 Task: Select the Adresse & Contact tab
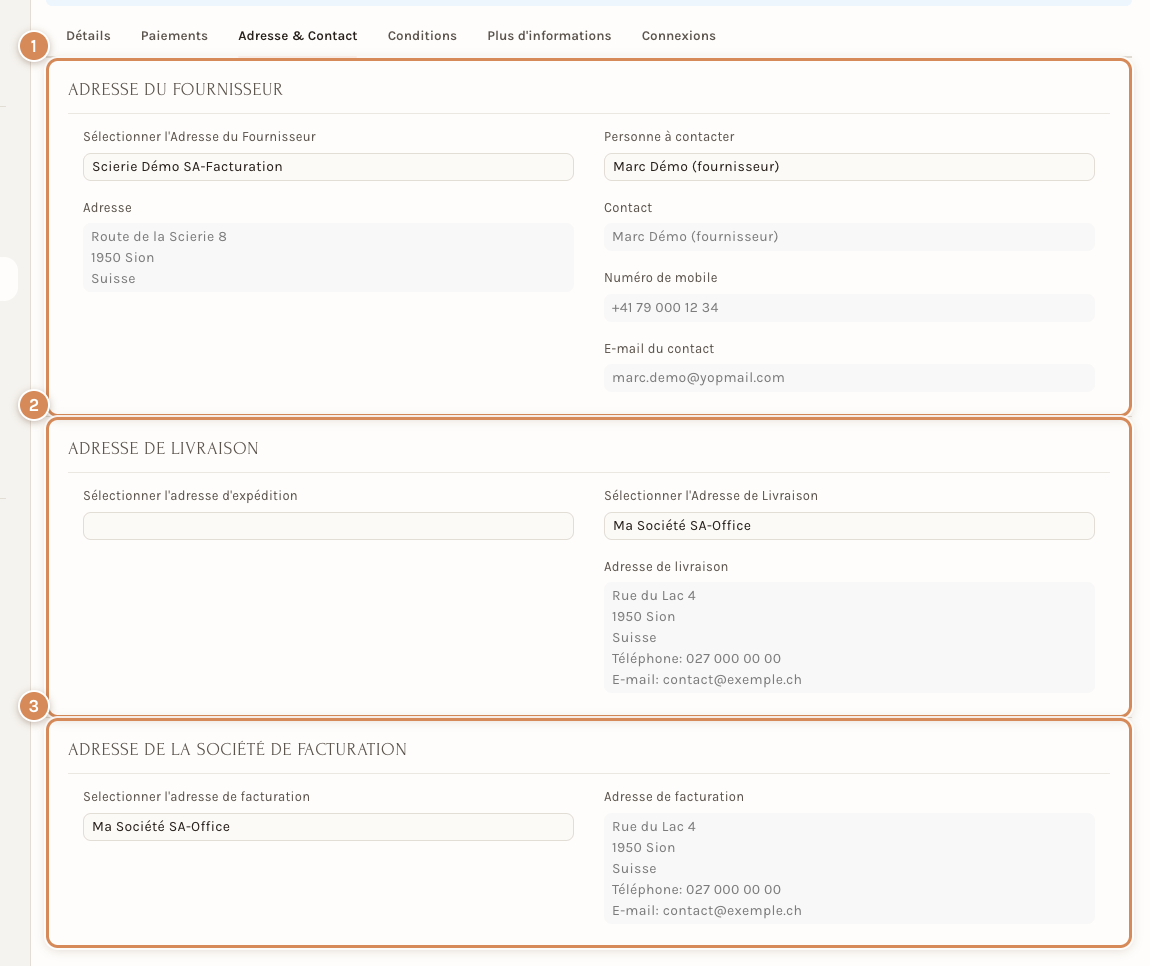click(x=298, y=35)
